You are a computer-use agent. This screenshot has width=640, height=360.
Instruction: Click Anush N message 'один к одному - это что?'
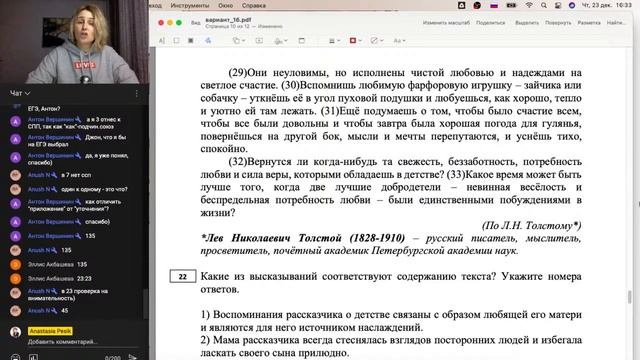(94, 189)
